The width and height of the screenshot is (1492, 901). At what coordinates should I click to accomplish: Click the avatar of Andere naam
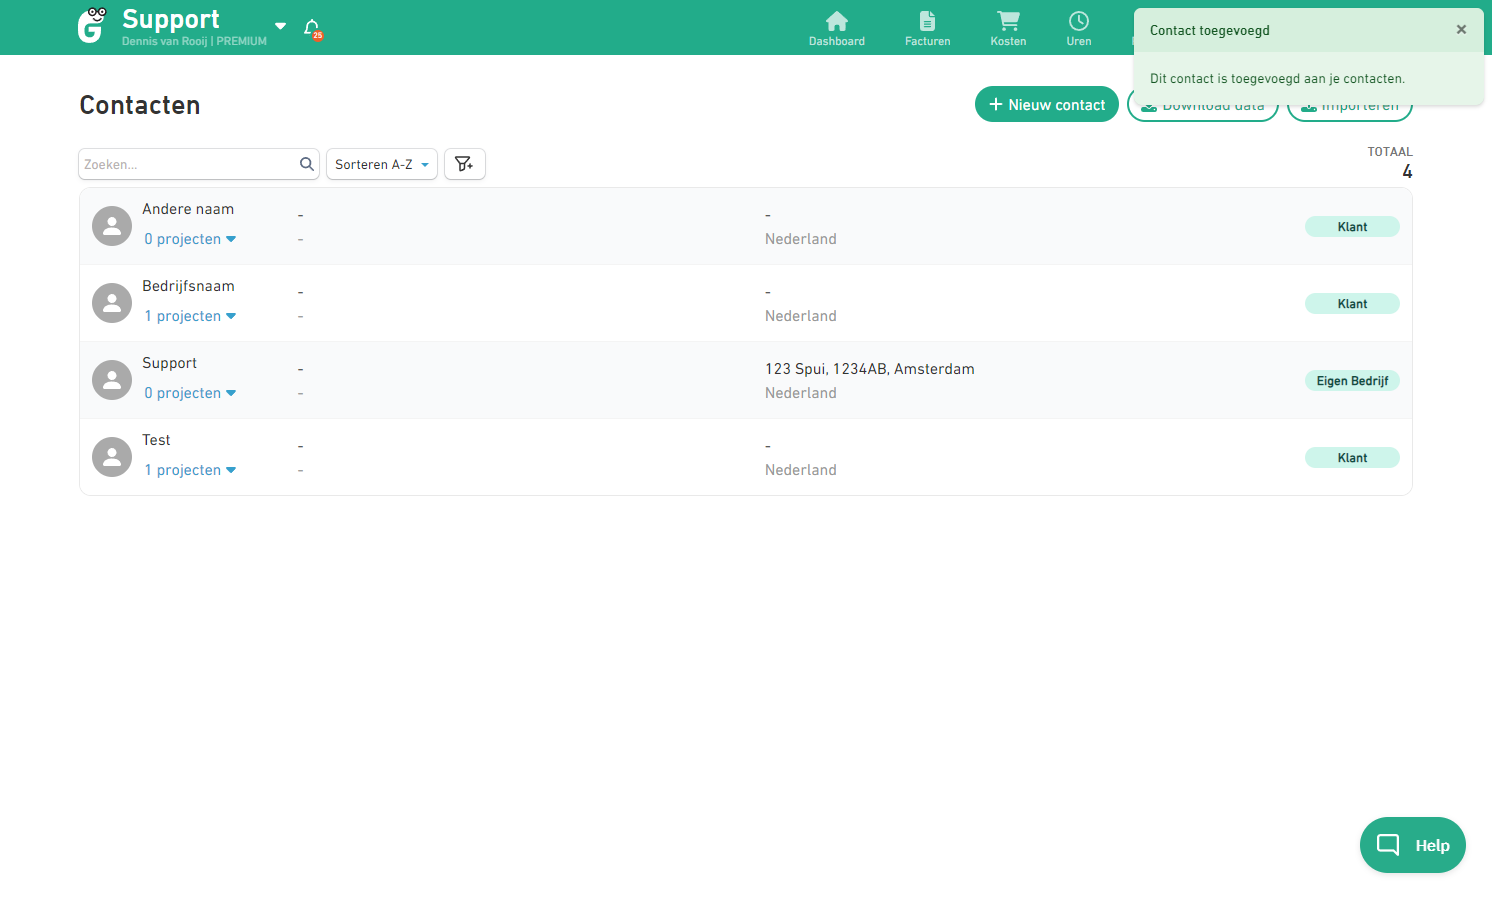click(112, 226)
